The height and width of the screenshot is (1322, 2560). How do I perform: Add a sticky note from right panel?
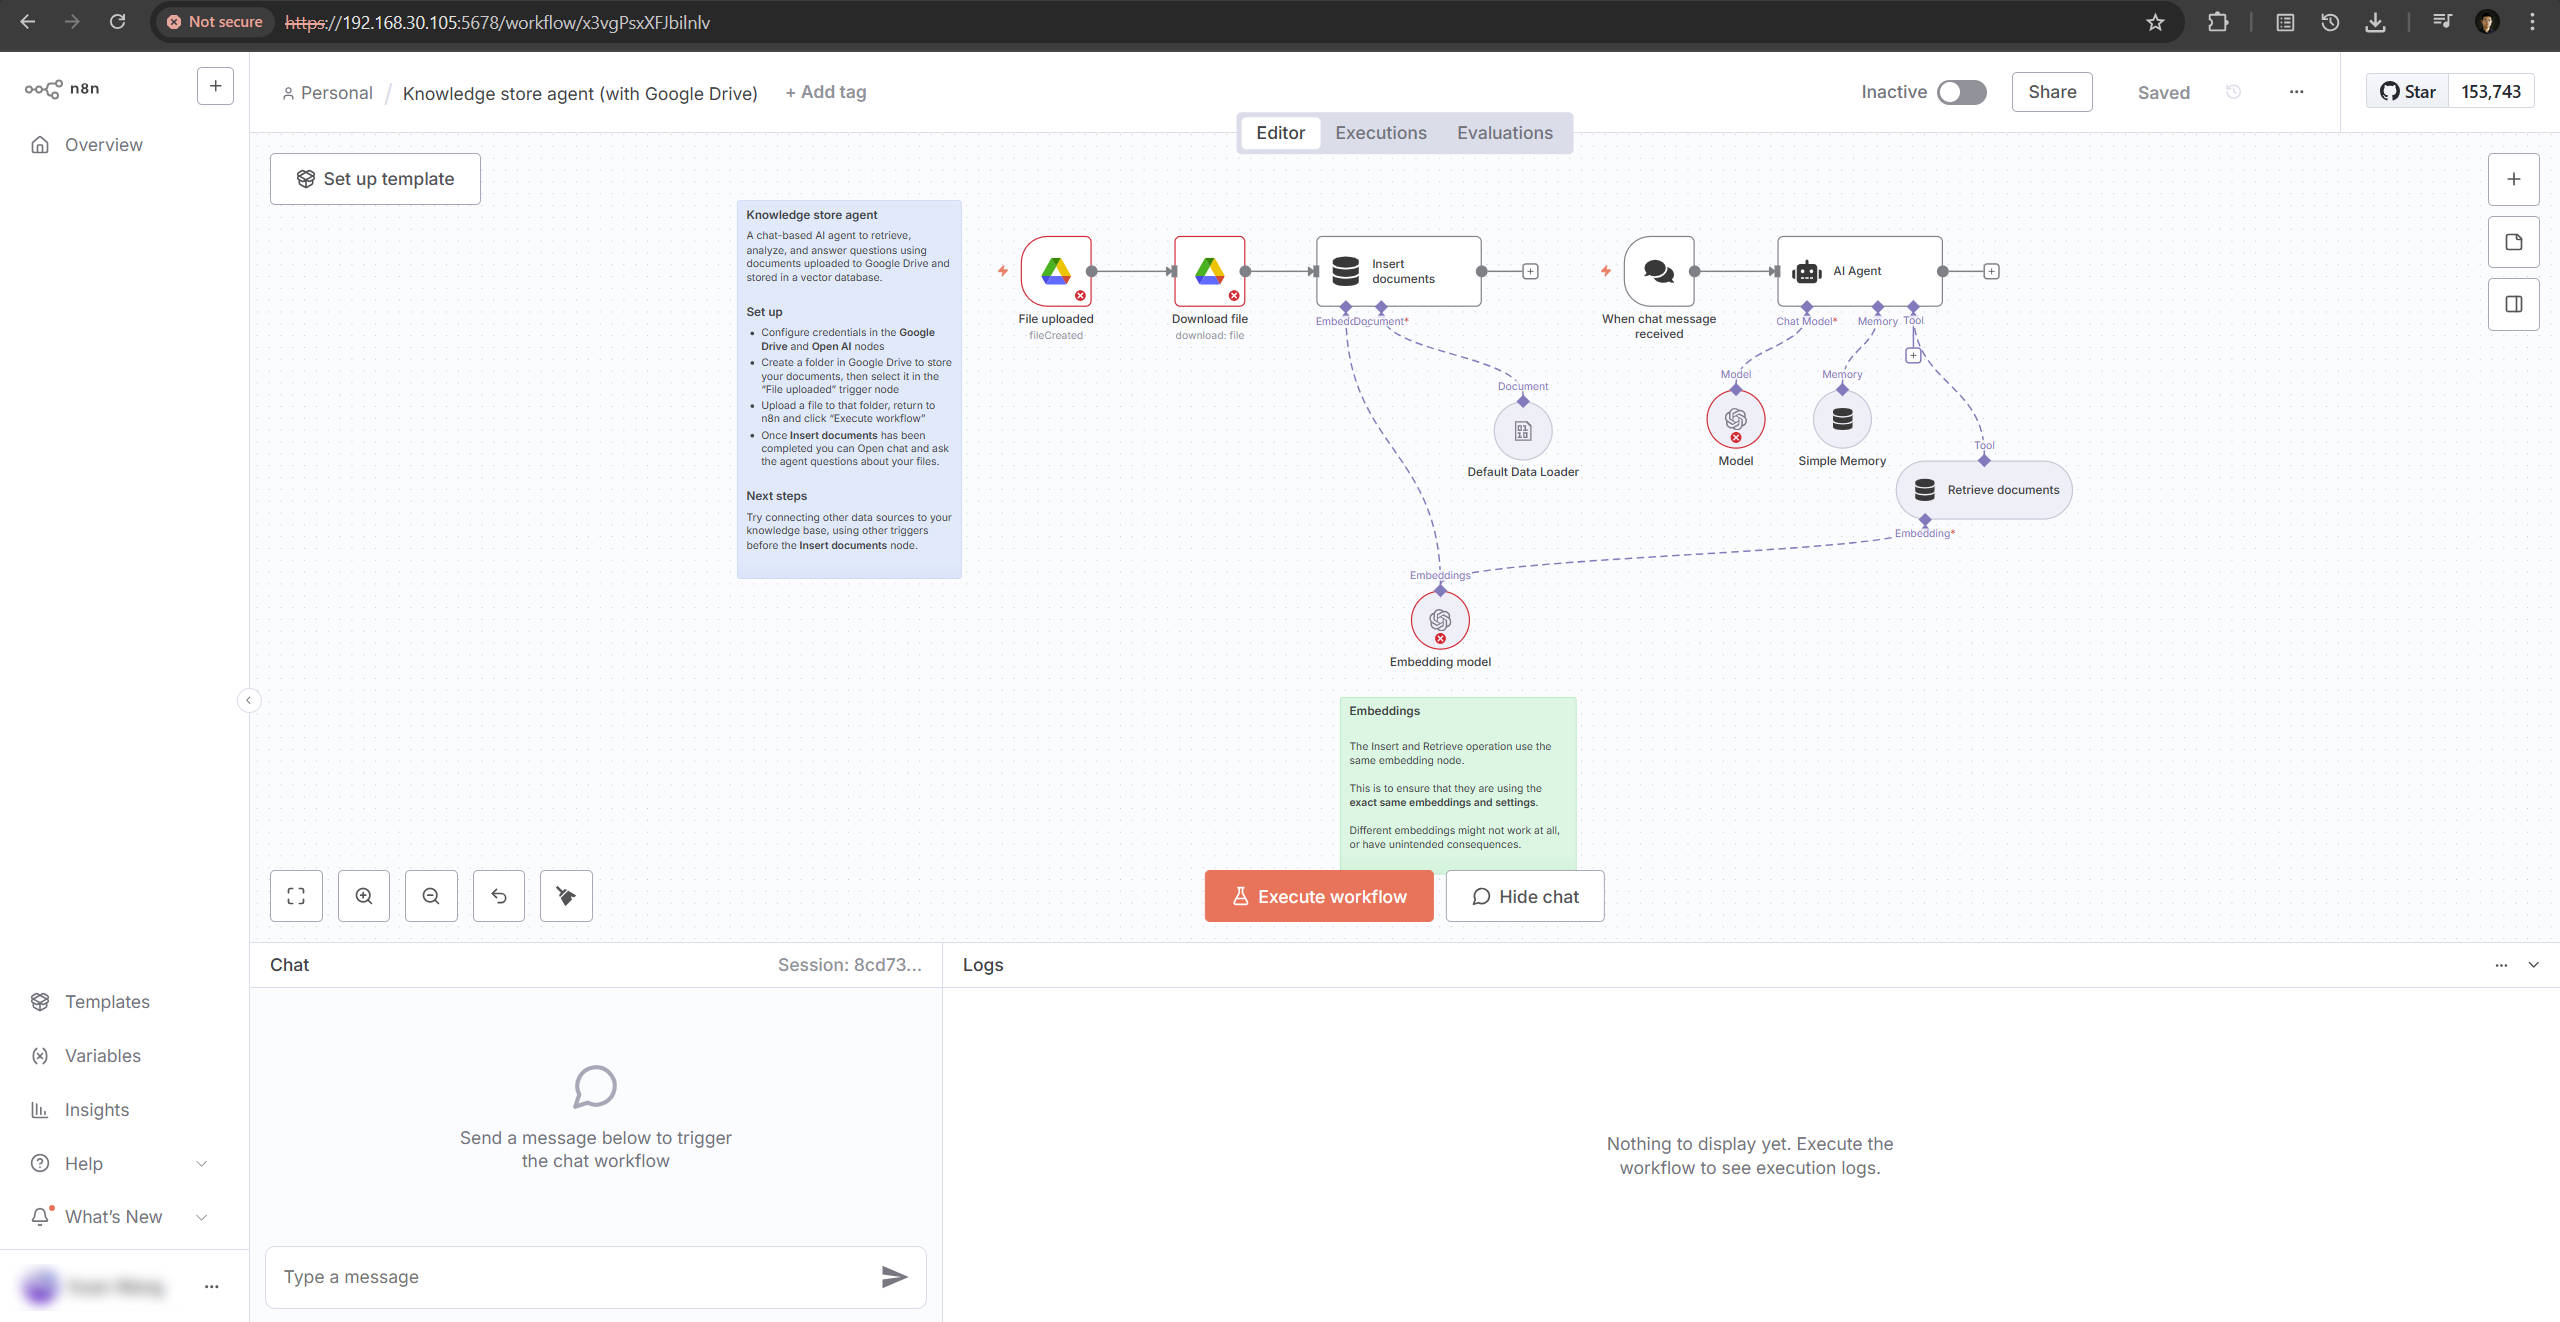2513,242
